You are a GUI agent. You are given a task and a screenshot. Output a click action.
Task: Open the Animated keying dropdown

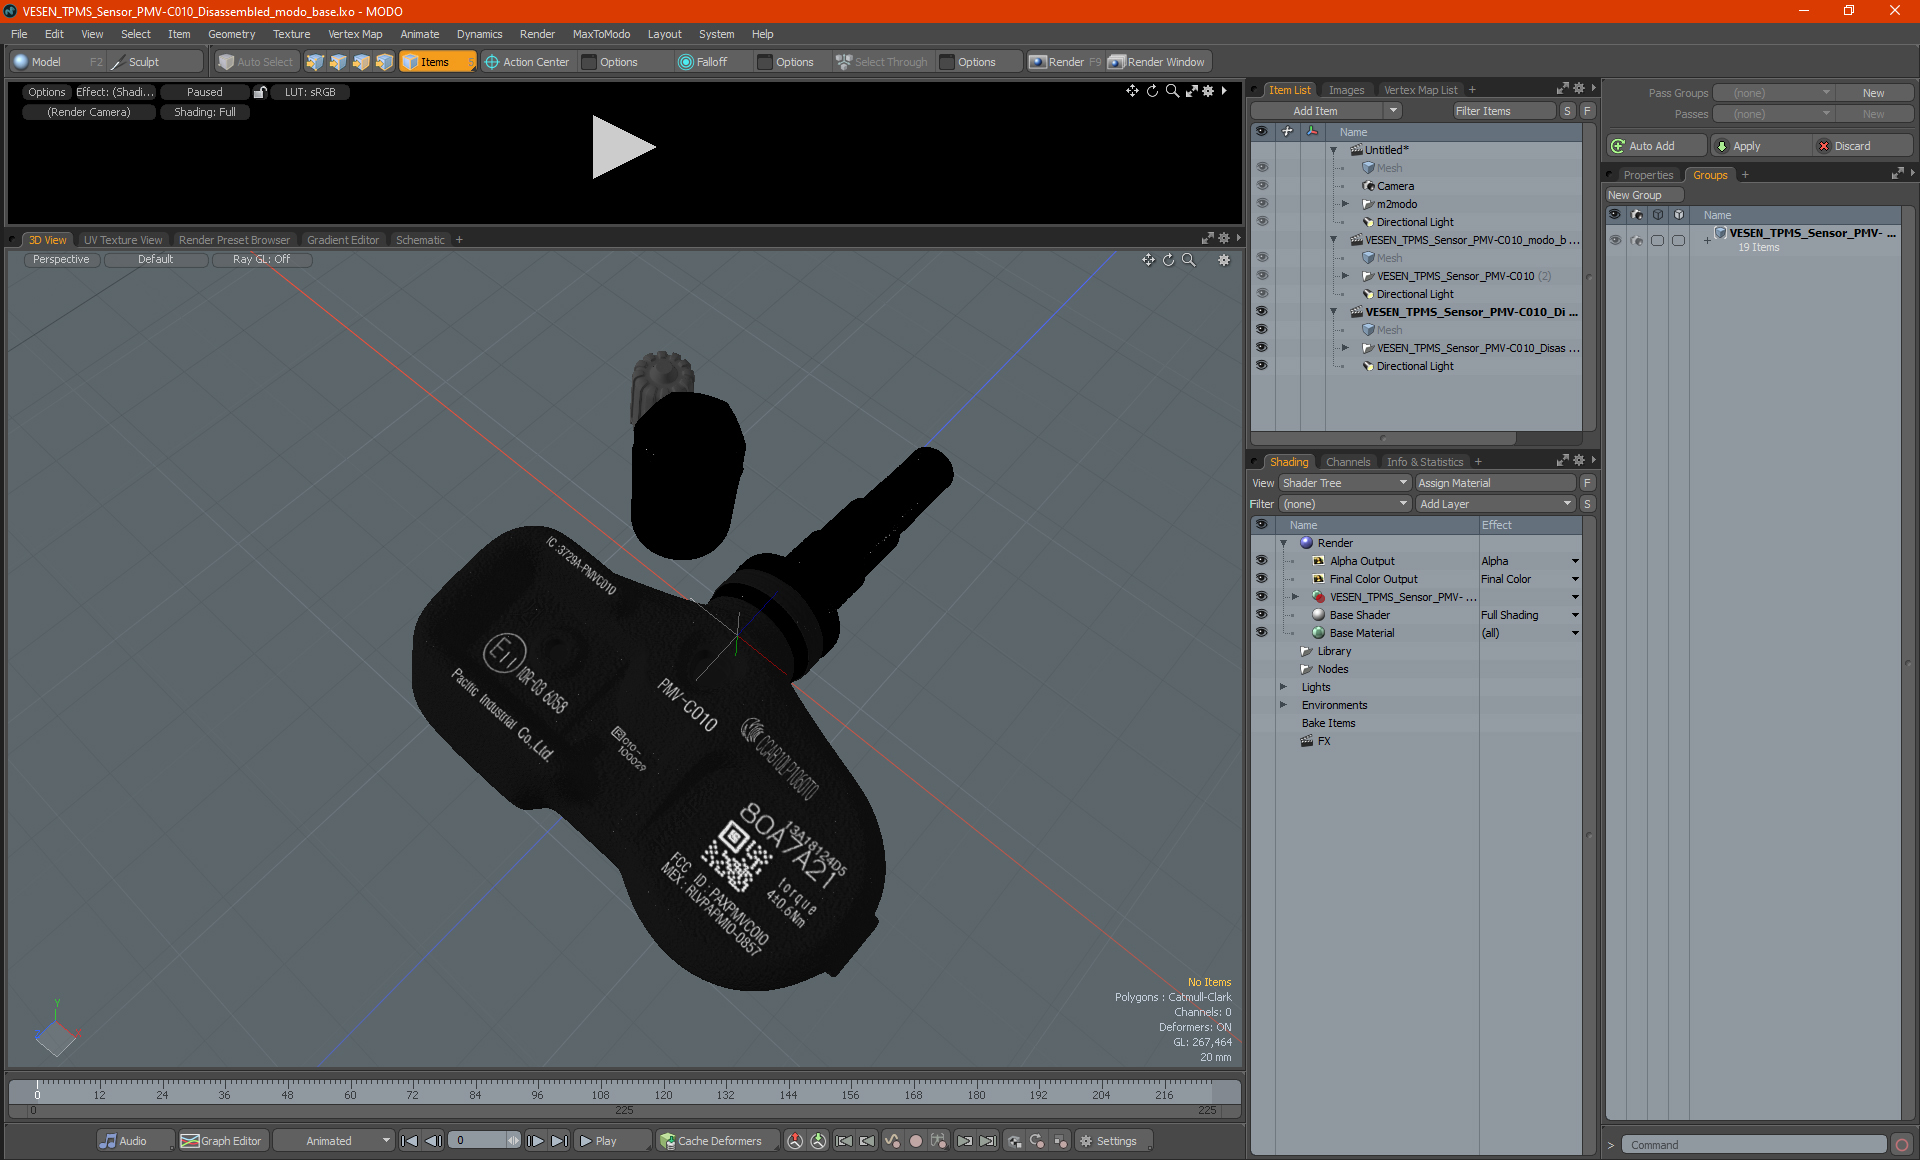point(334,1141)
